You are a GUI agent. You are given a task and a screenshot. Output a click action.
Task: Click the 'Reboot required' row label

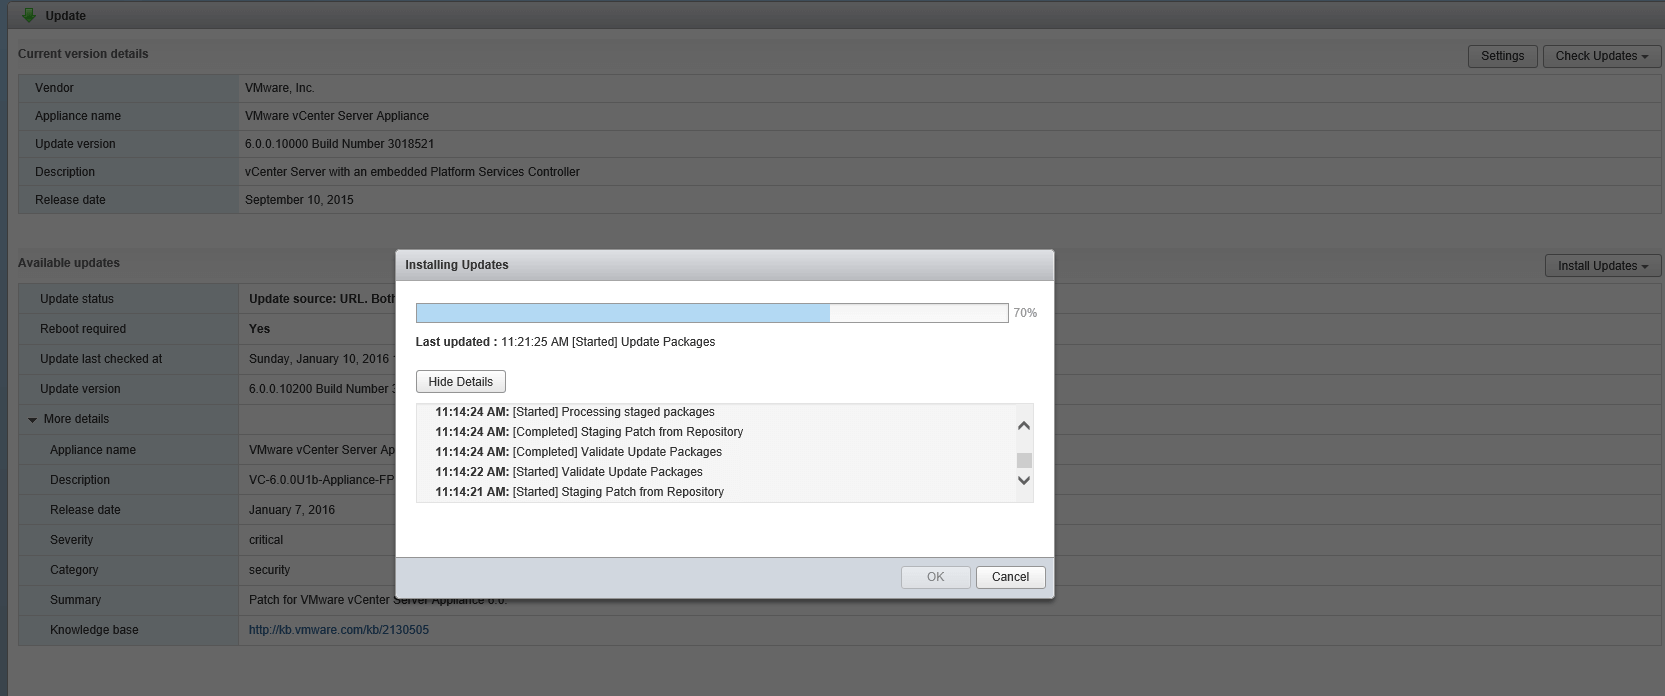[83, 329]
